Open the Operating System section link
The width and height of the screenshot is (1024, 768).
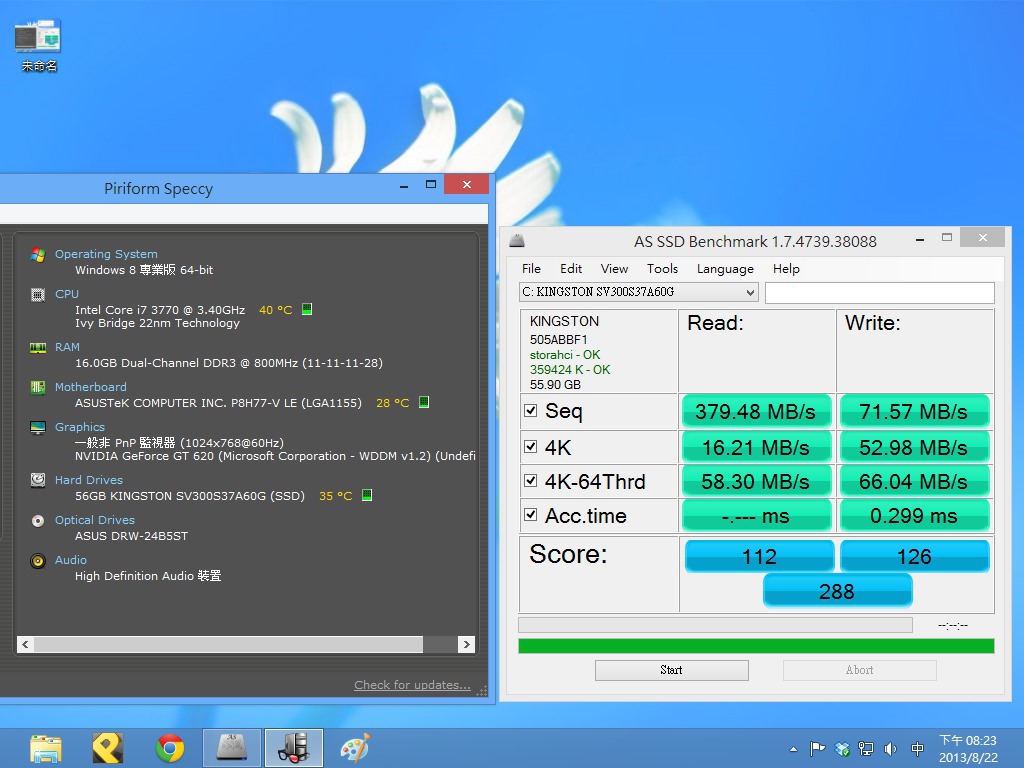(x=106, y=254)
